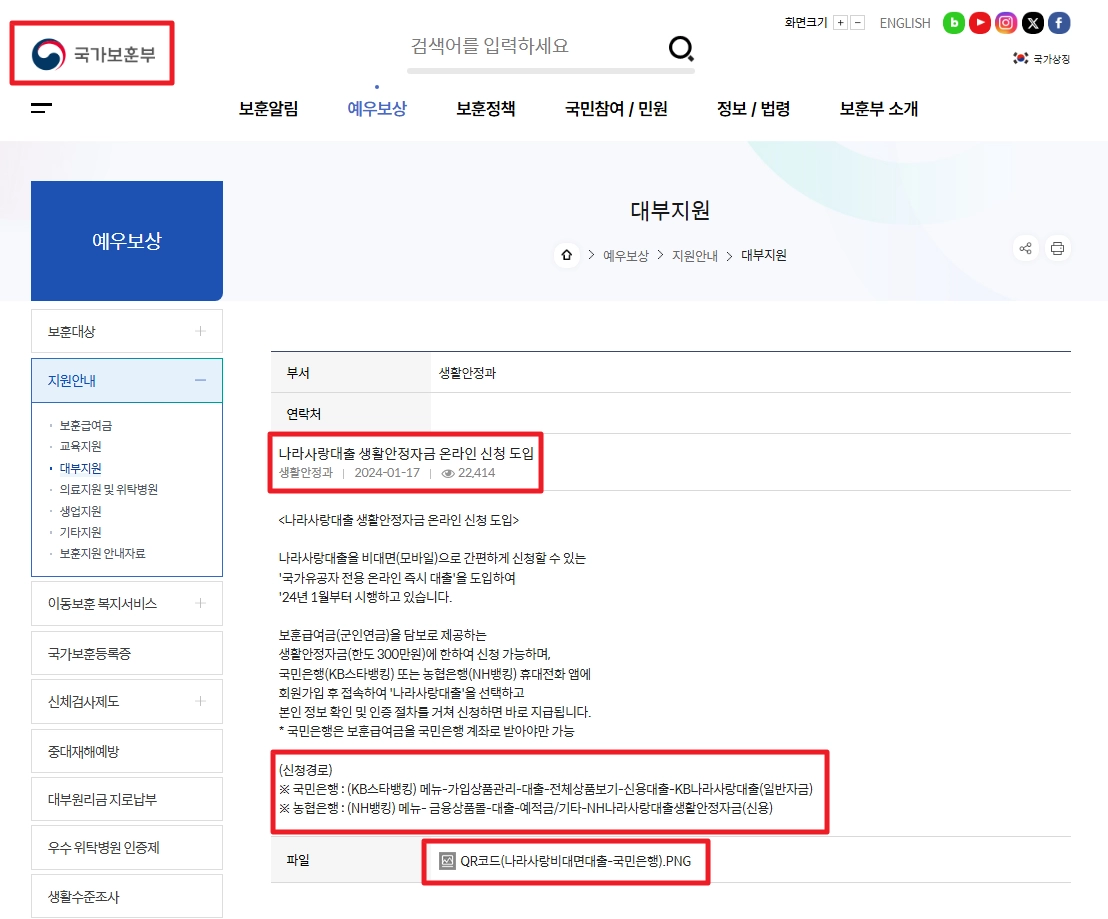Open 중대재해예방 sidebar item
The height and width of the screenshot is (919, 1108).
(127, 752)
